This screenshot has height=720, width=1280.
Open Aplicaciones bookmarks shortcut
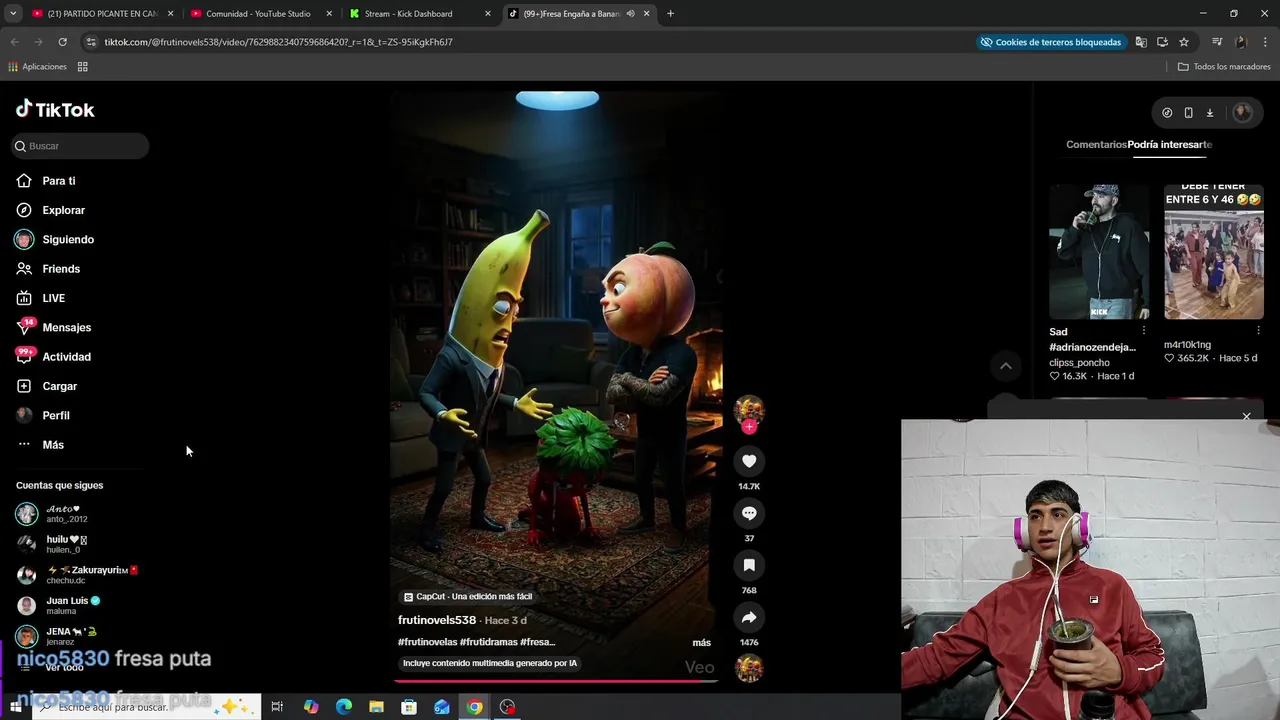(x=37, y=67)
